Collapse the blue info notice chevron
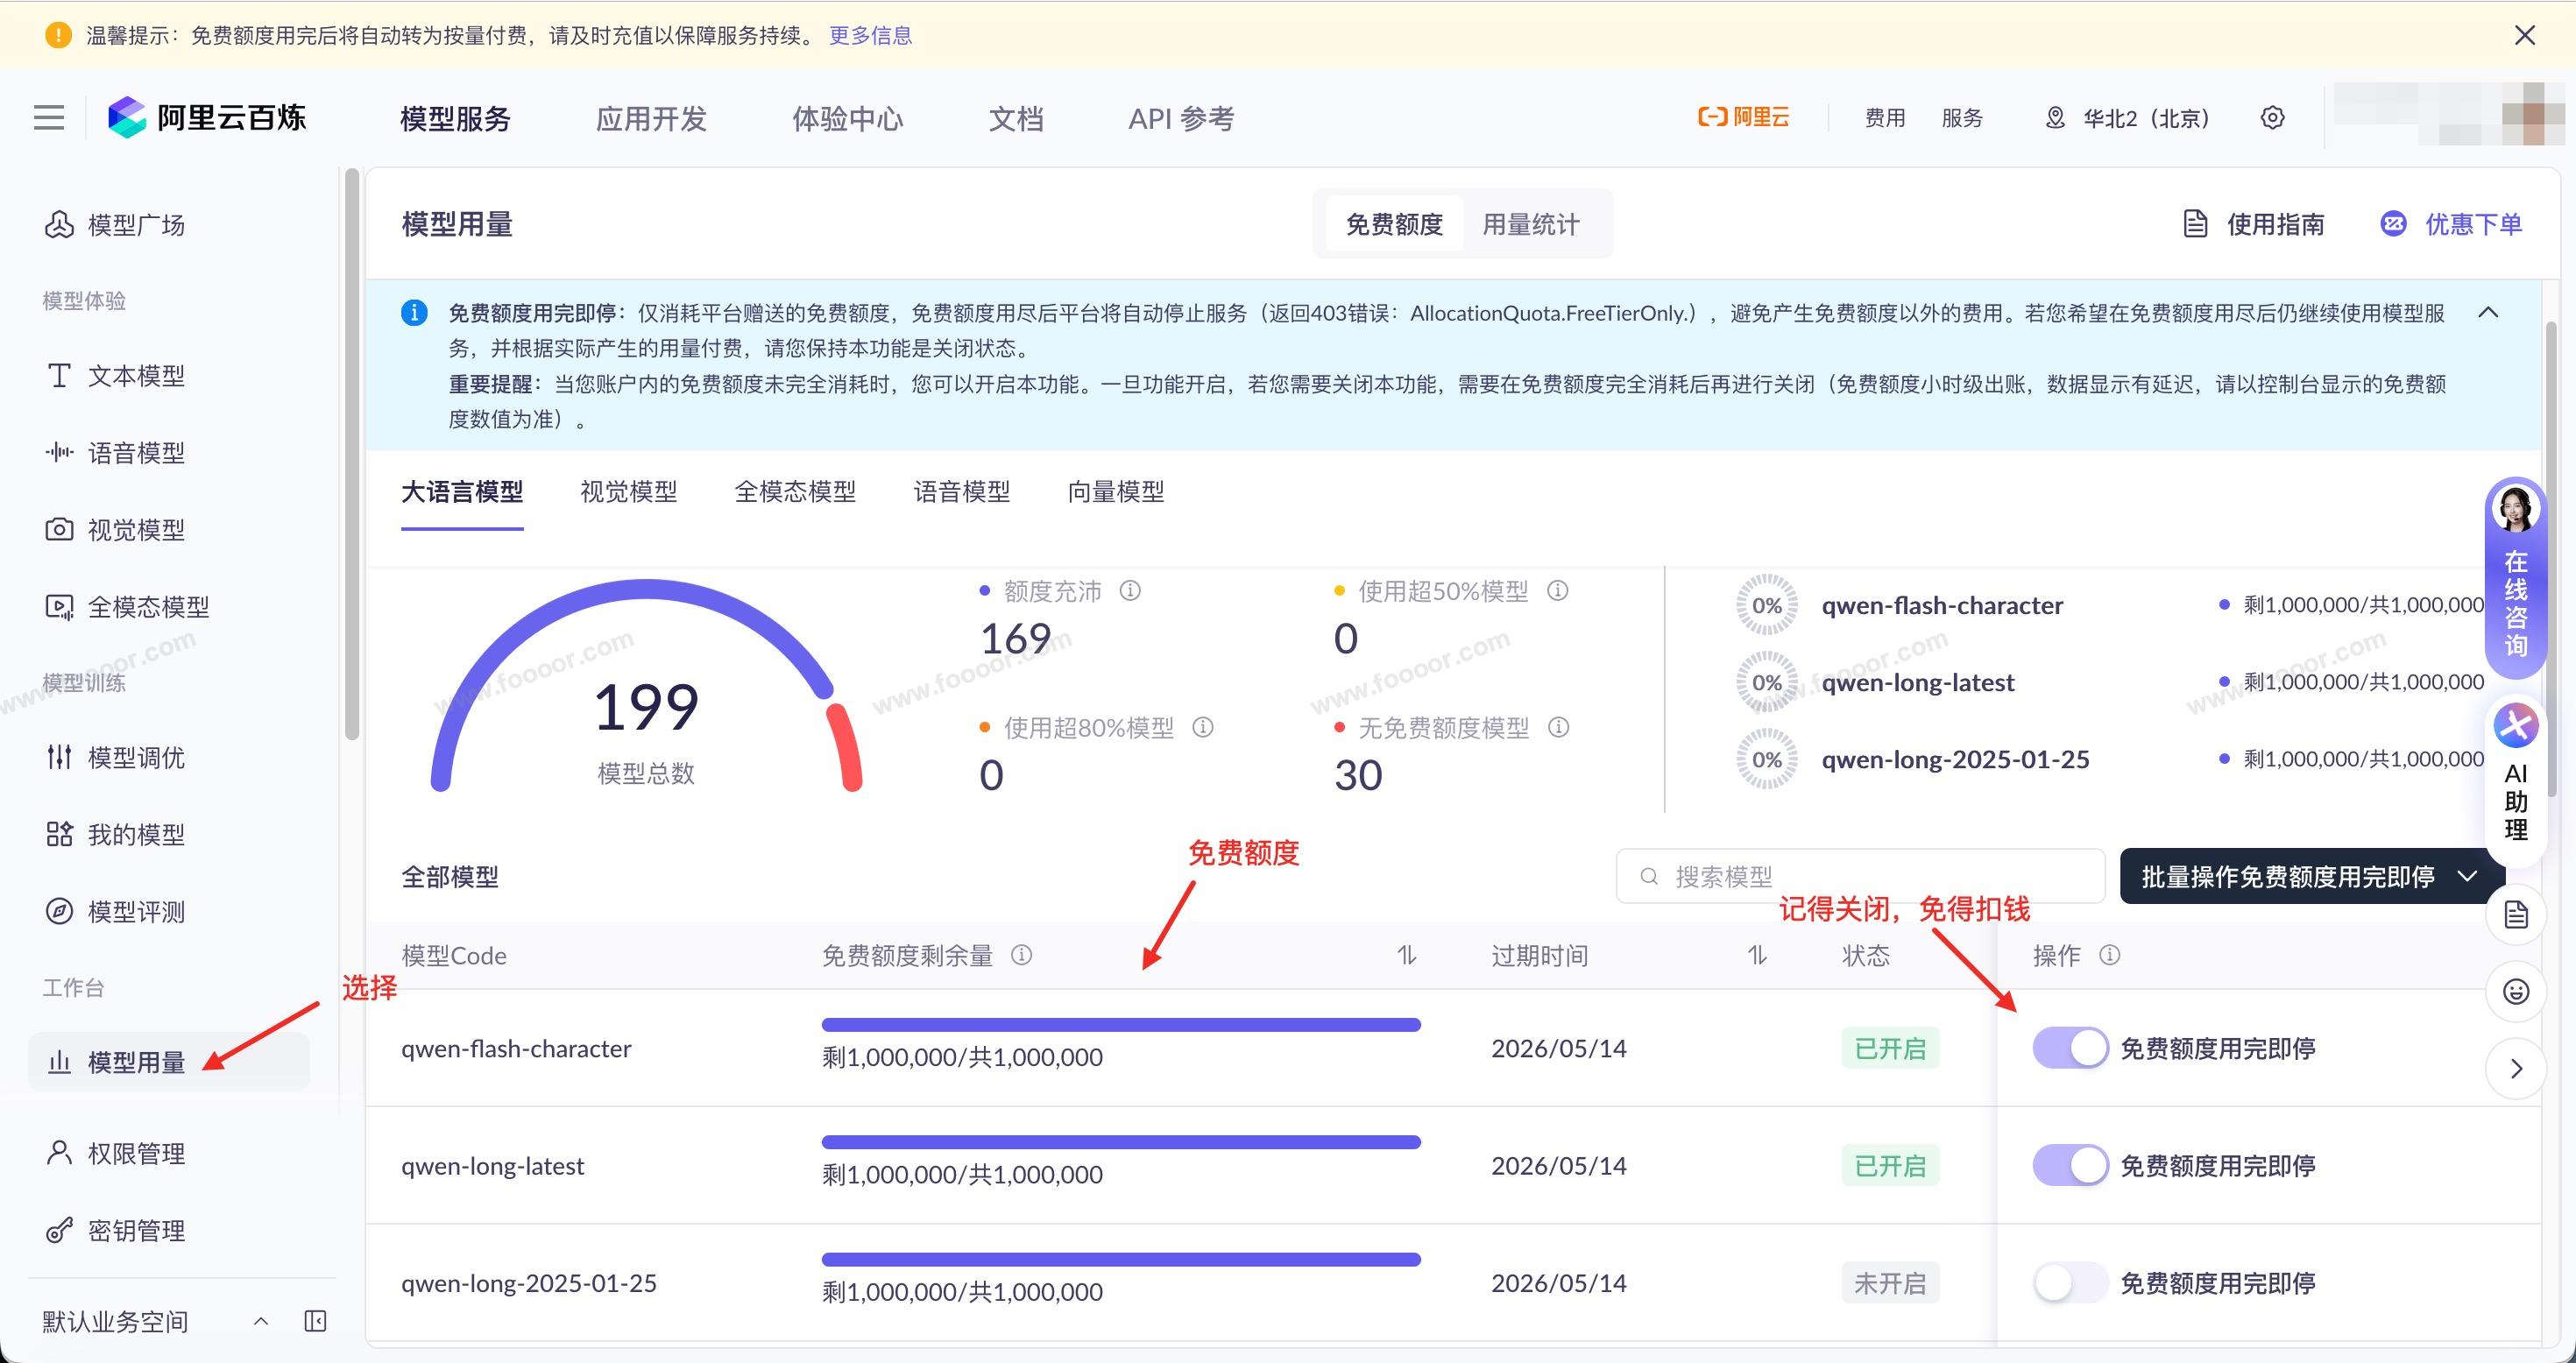This screenshot has height=1363, width=2576. click(2488, 313)
